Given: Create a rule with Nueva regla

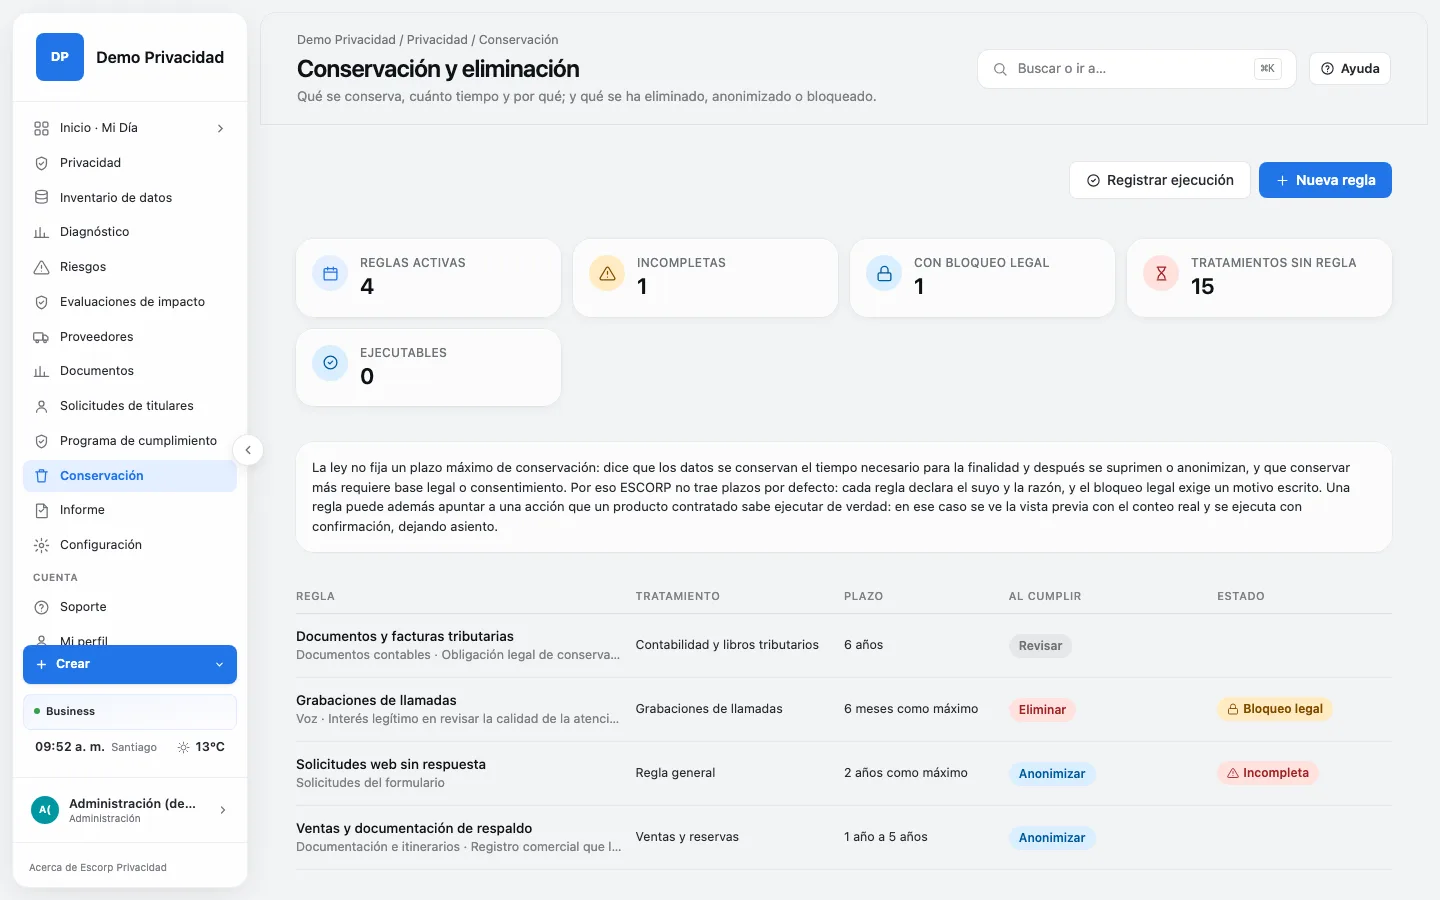Looking at the screenshot, I should [x=1325, y=180].
